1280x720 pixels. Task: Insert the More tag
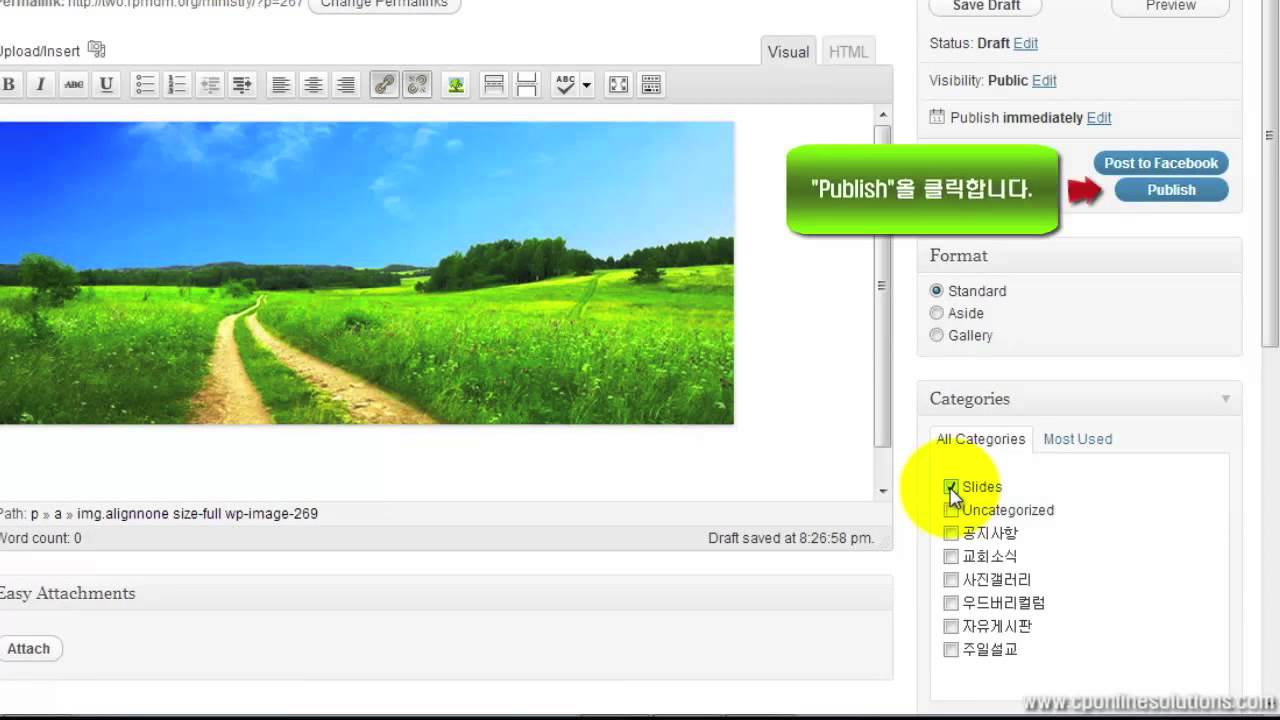[x=494, y=85]
